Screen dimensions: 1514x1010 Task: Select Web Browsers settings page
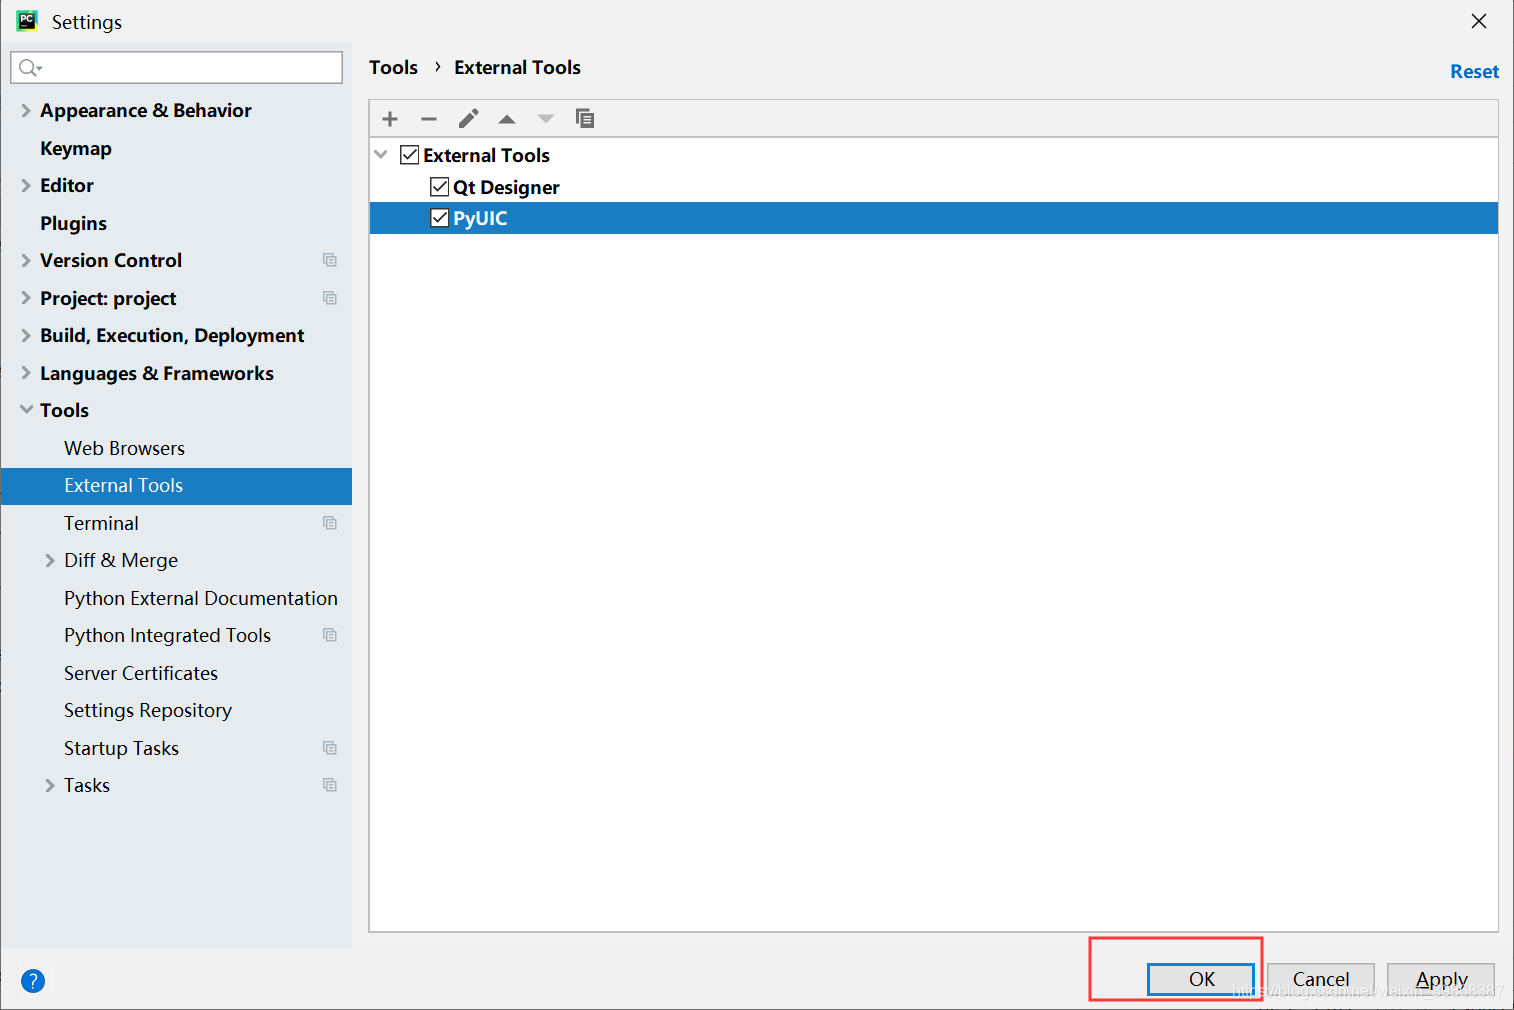tap(124, 448)
